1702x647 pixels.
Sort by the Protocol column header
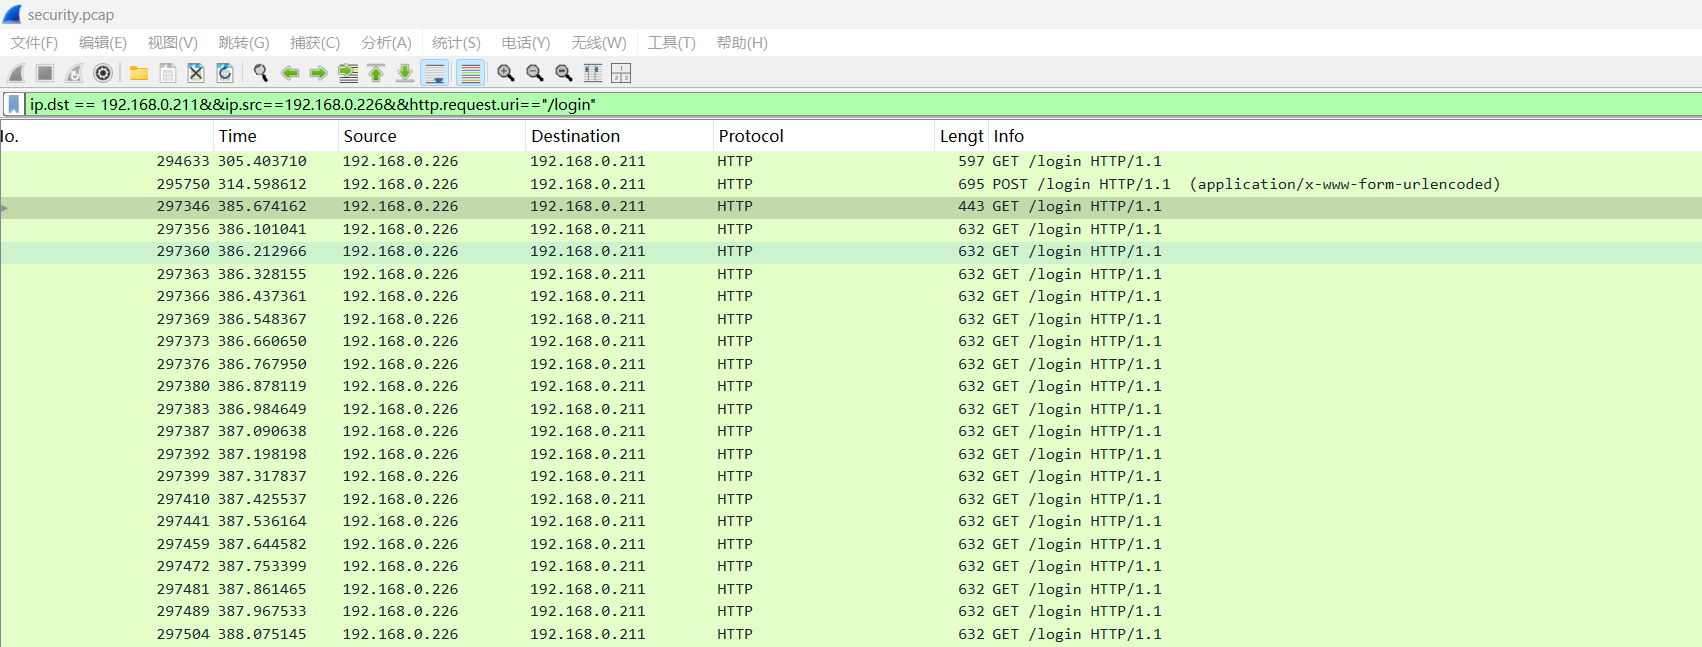coord(825,136)
